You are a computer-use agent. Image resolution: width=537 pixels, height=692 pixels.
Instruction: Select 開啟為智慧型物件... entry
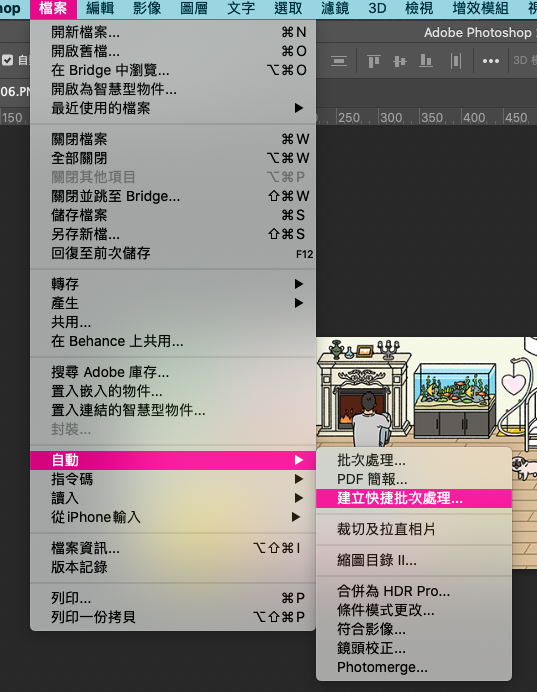[x=173, y=89]
